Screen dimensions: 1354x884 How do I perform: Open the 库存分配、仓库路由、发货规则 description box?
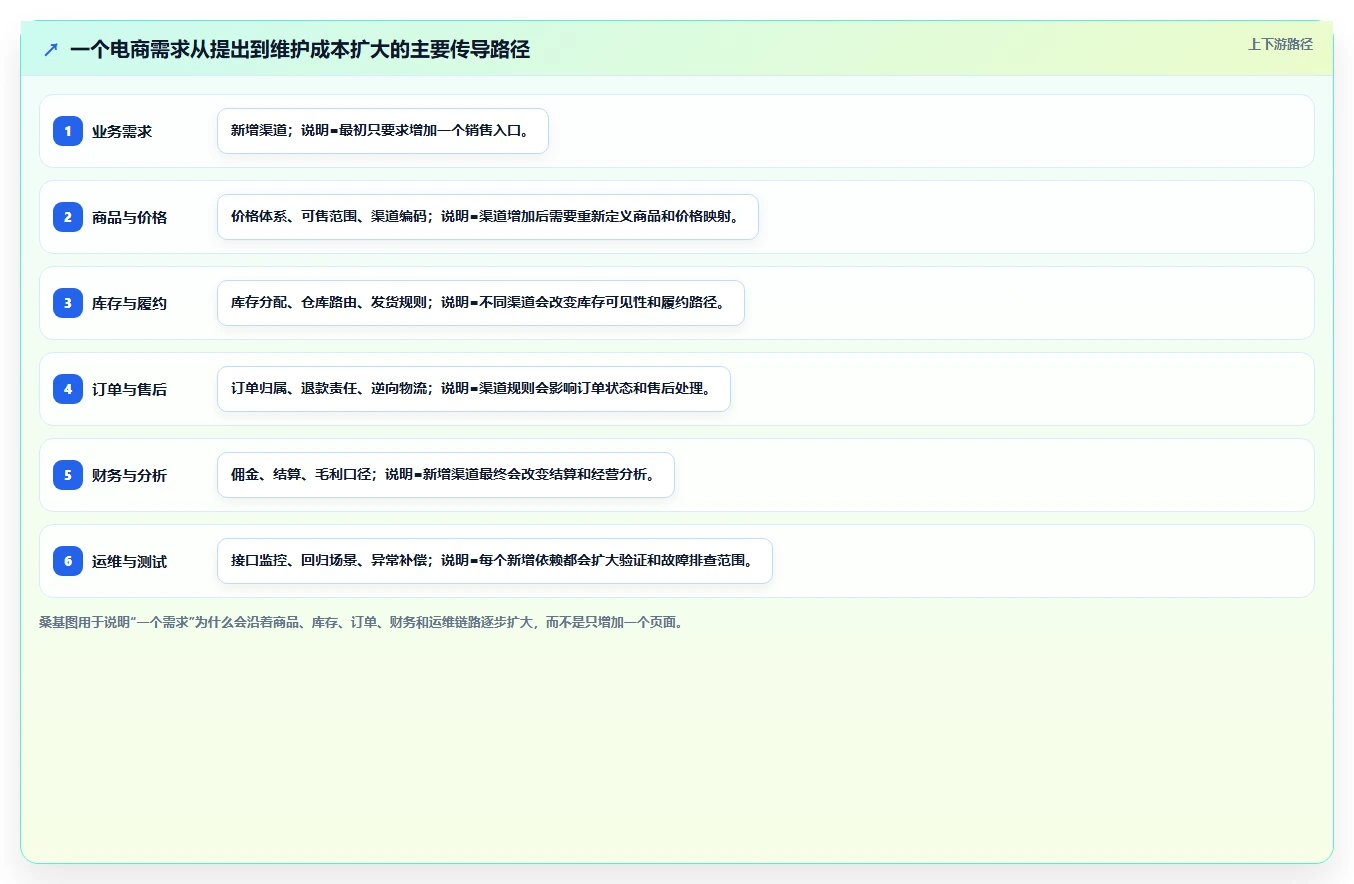pos(481,303)
